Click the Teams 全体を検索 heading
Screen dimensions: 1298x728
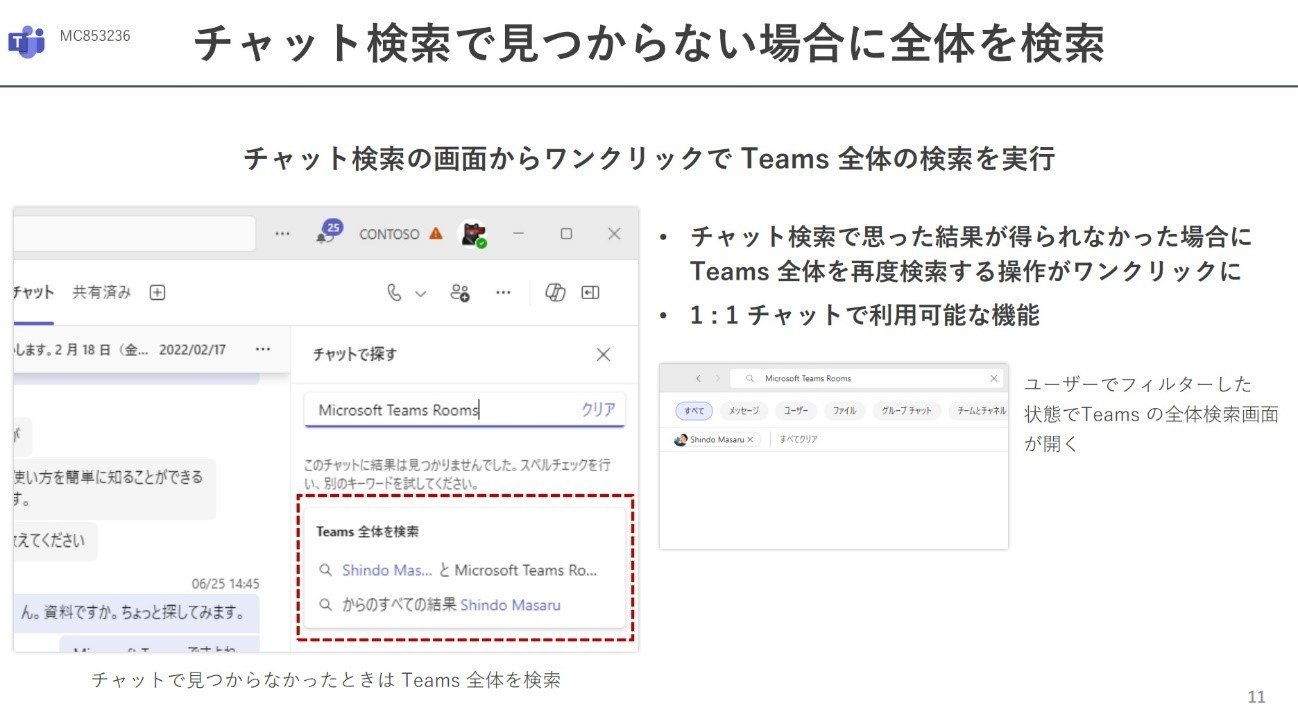point(367,532)
